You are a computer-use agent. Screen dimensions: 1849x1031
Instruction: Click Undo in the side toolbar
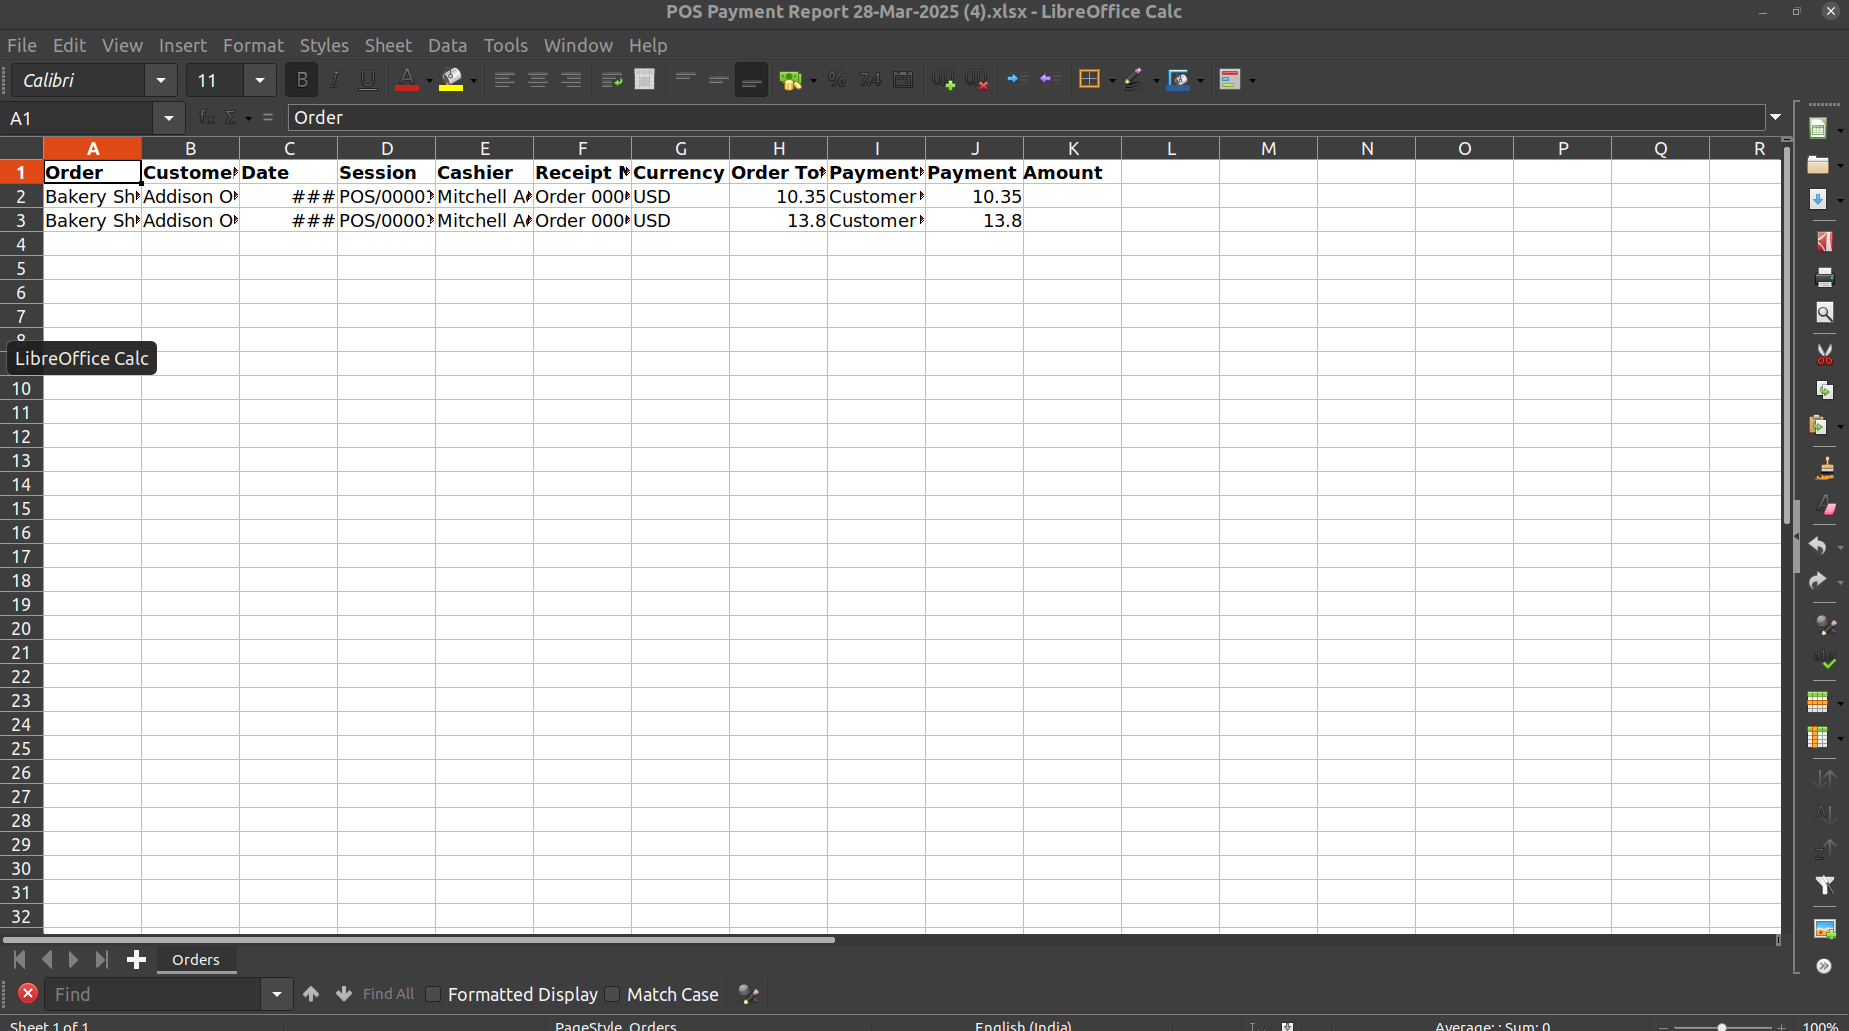click(1818, 546)
